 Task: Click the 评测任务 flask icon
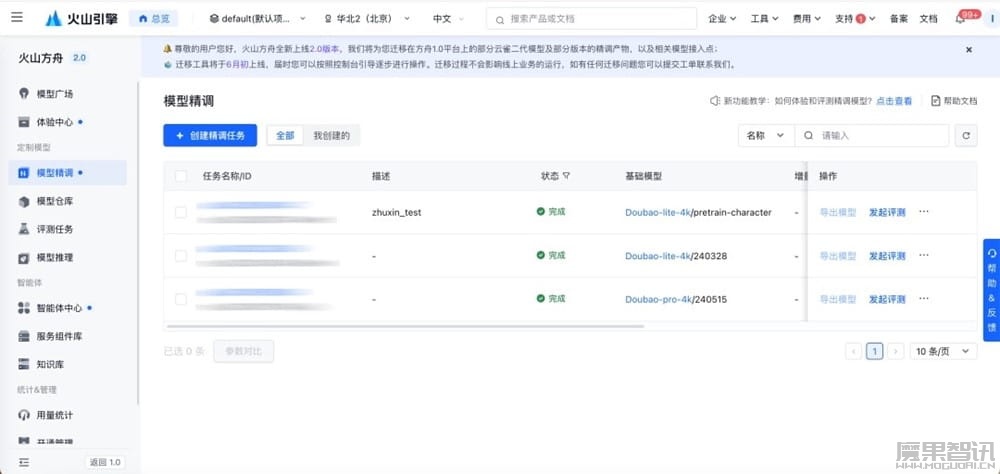click(x=24, y=229)
